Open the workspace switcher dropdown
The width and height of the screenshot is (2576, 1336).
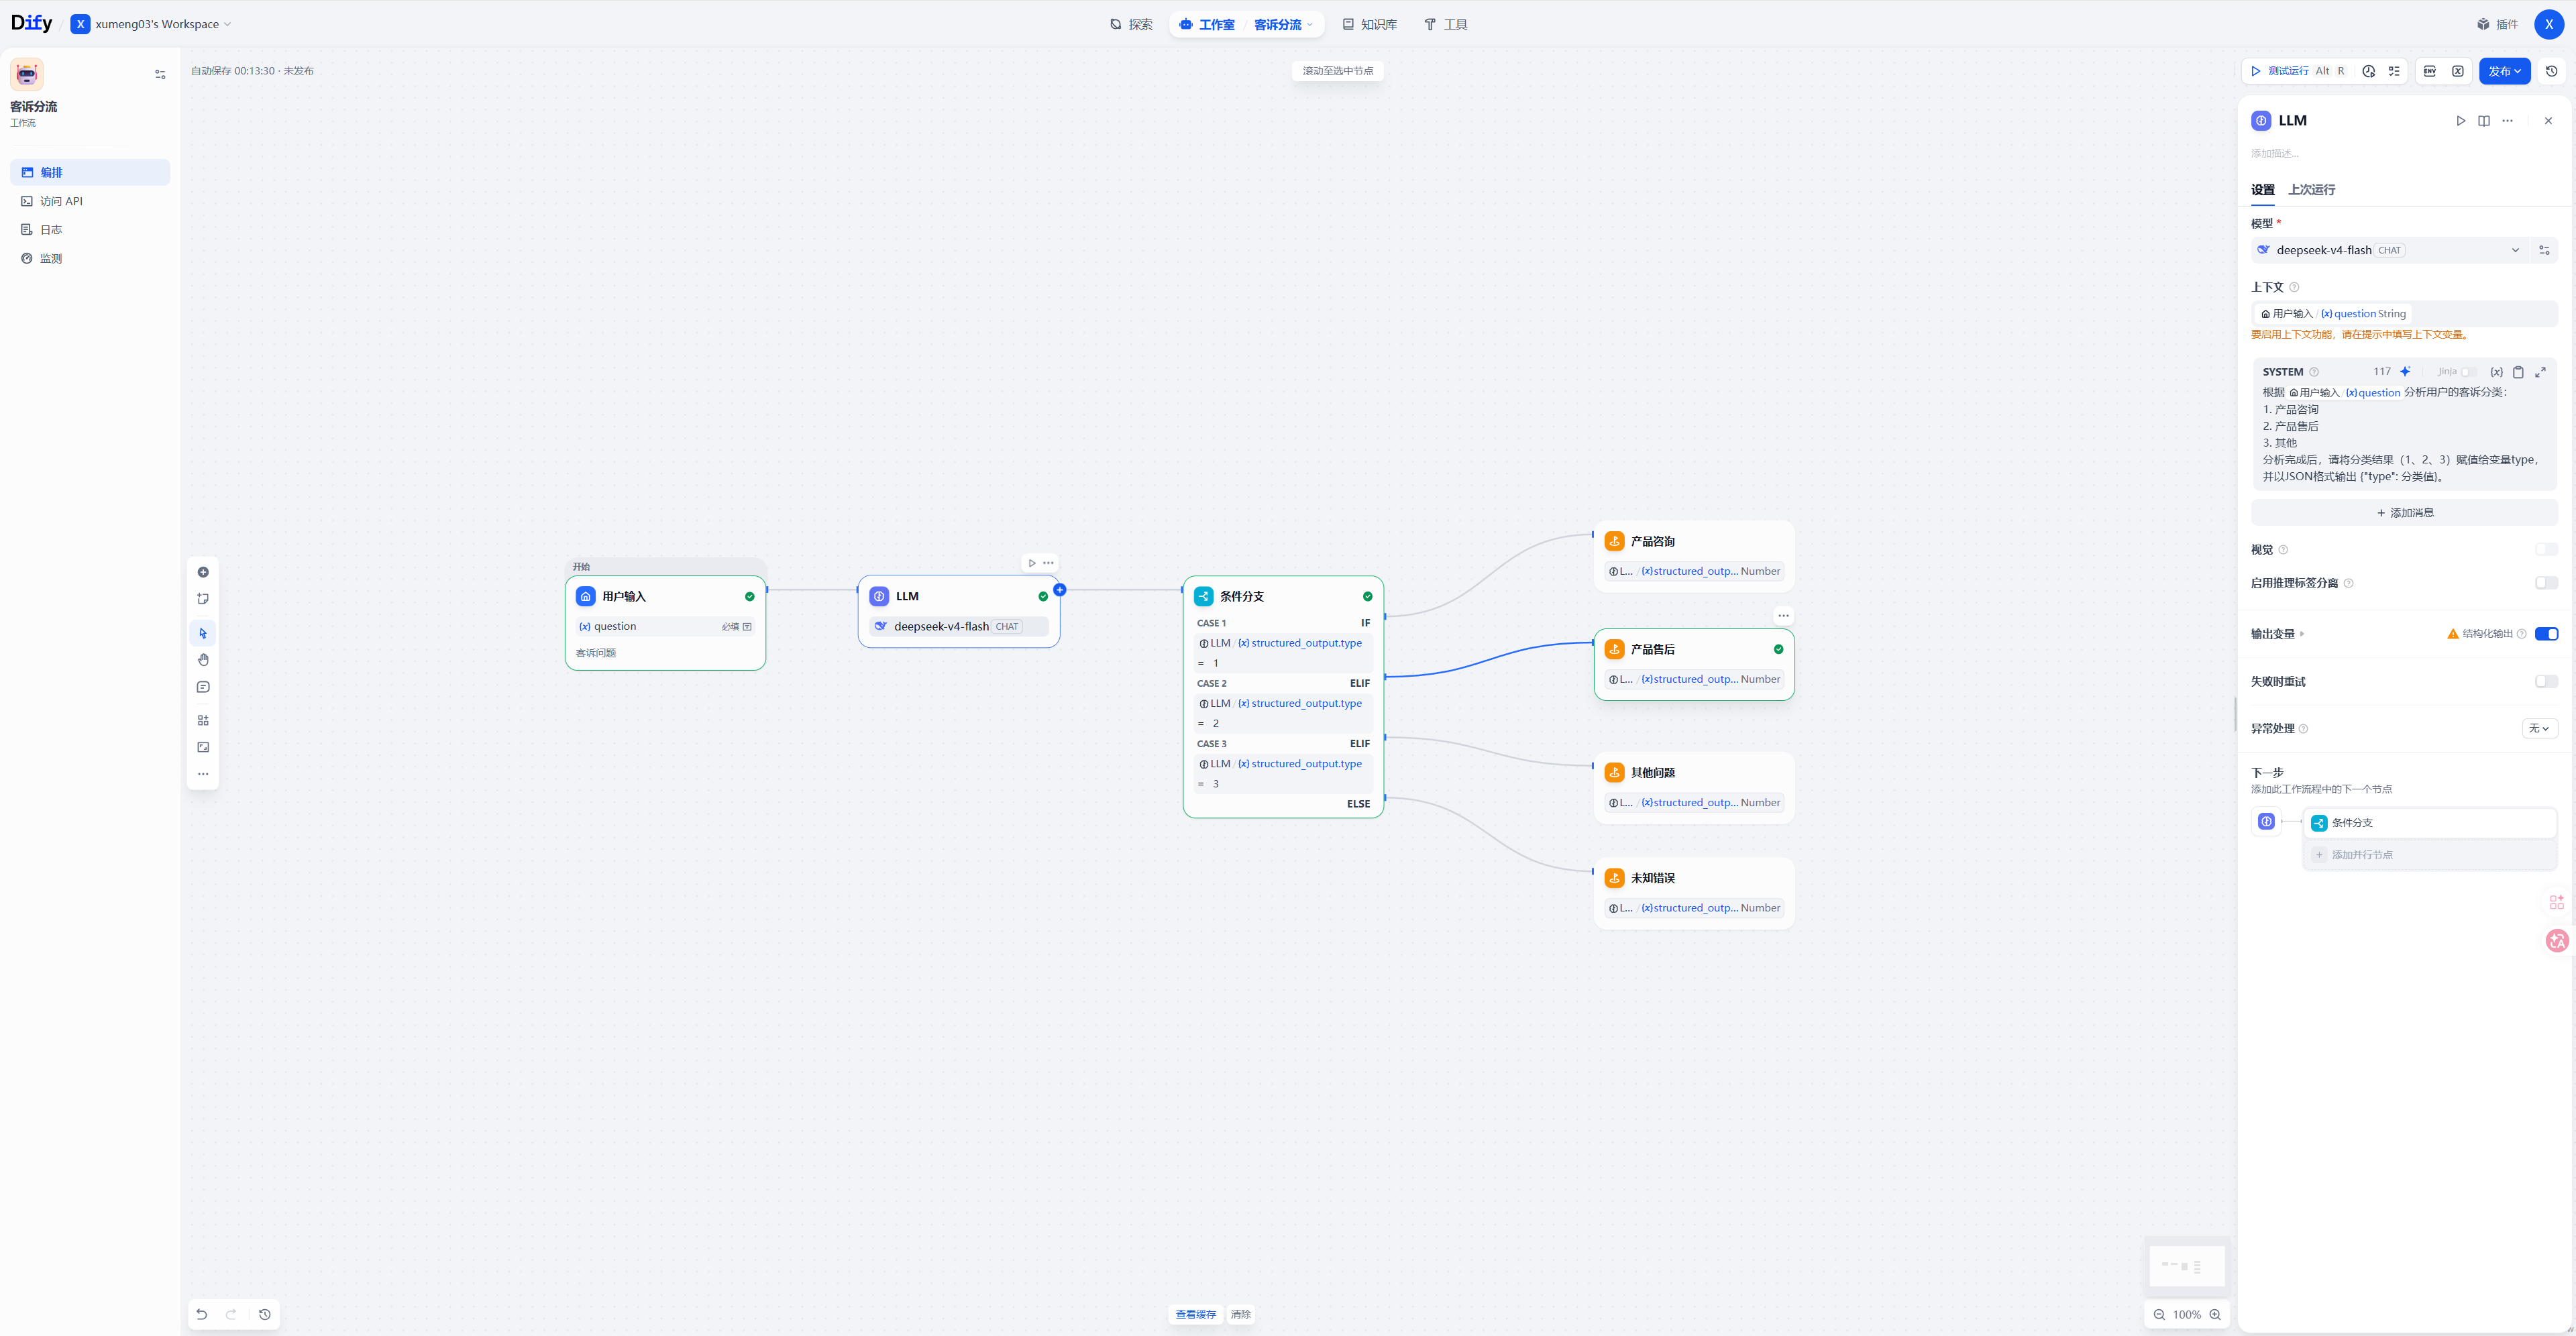tap(151, 24)
